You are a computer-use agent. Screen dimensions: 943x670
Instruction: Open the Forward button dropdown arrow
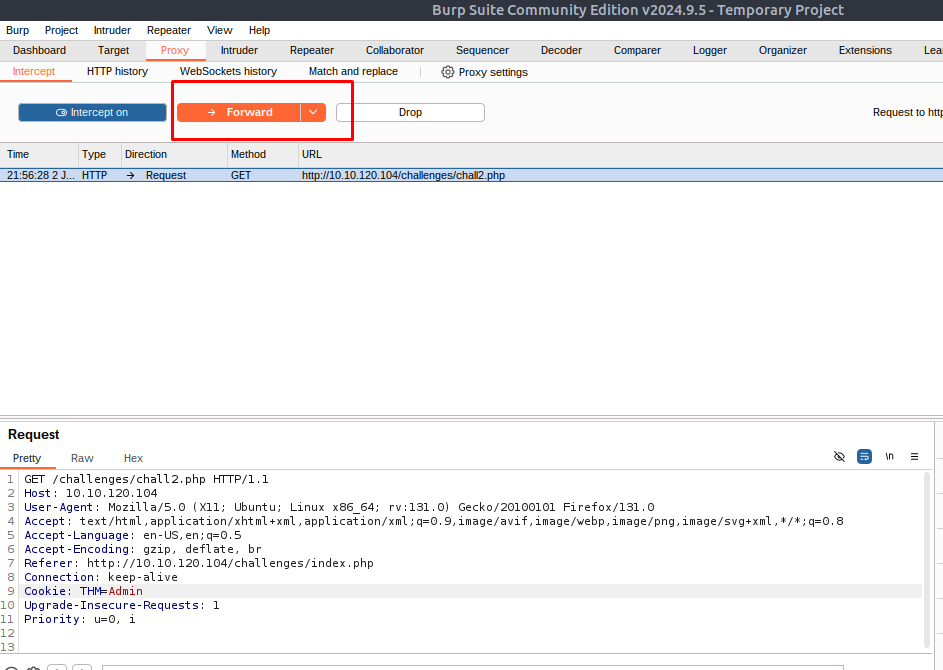coord(313,112)
